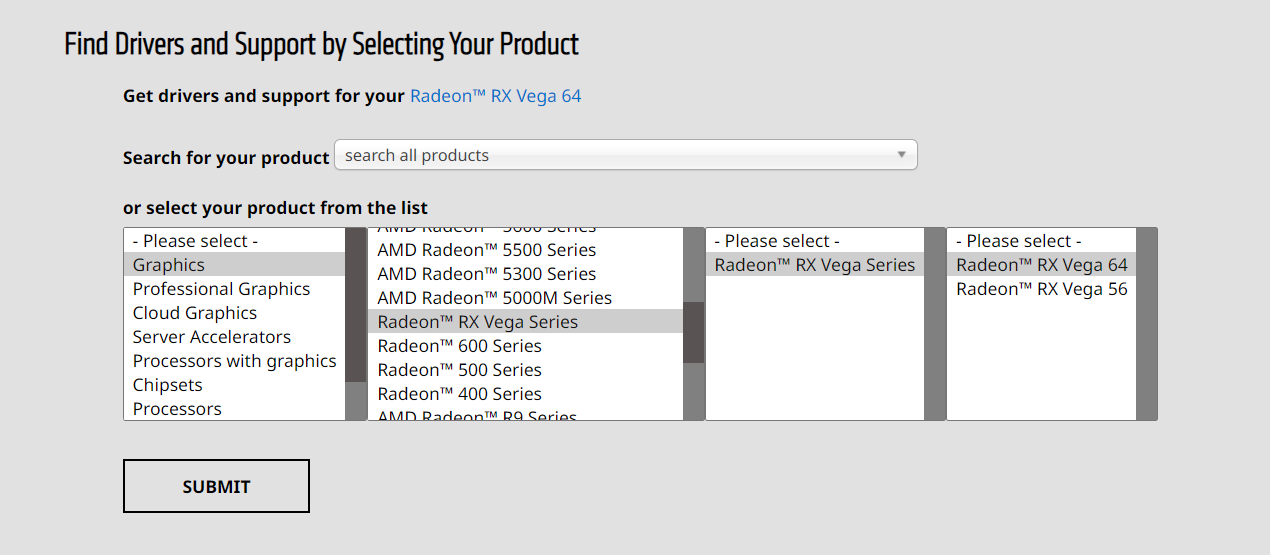Open the Radeon RX Vega 64 link
The height and width of the screenshot is (555, 1270).
tap(495, 96)
